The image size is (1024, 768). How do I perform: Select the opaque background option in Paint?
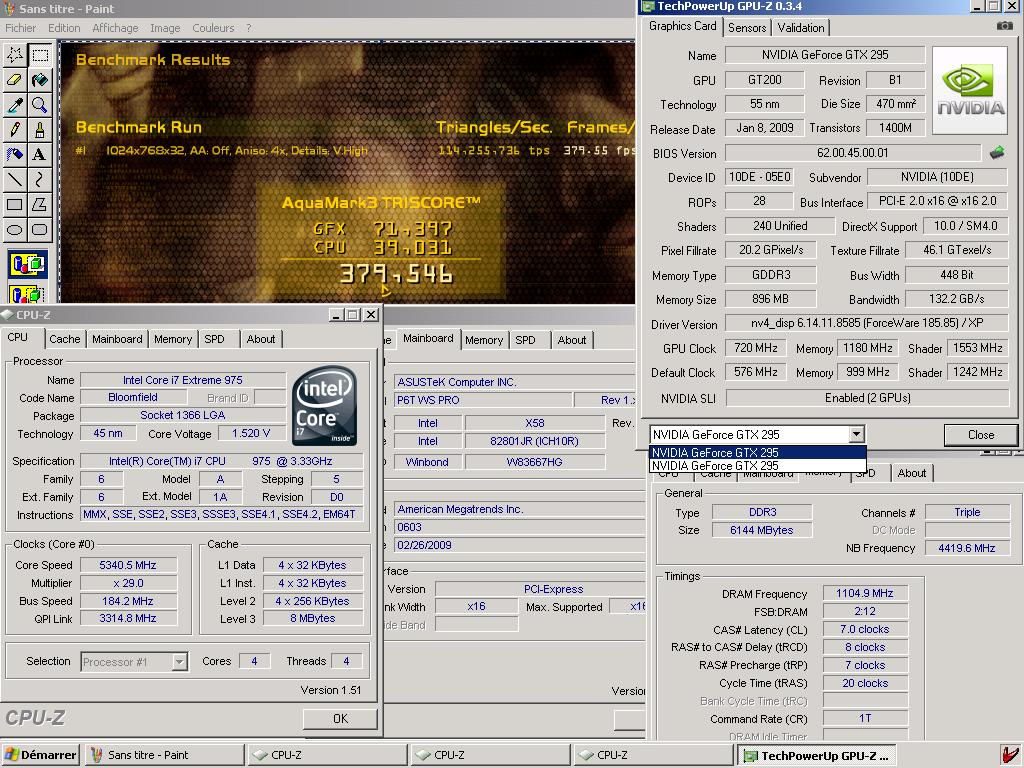tap(27, 264)
